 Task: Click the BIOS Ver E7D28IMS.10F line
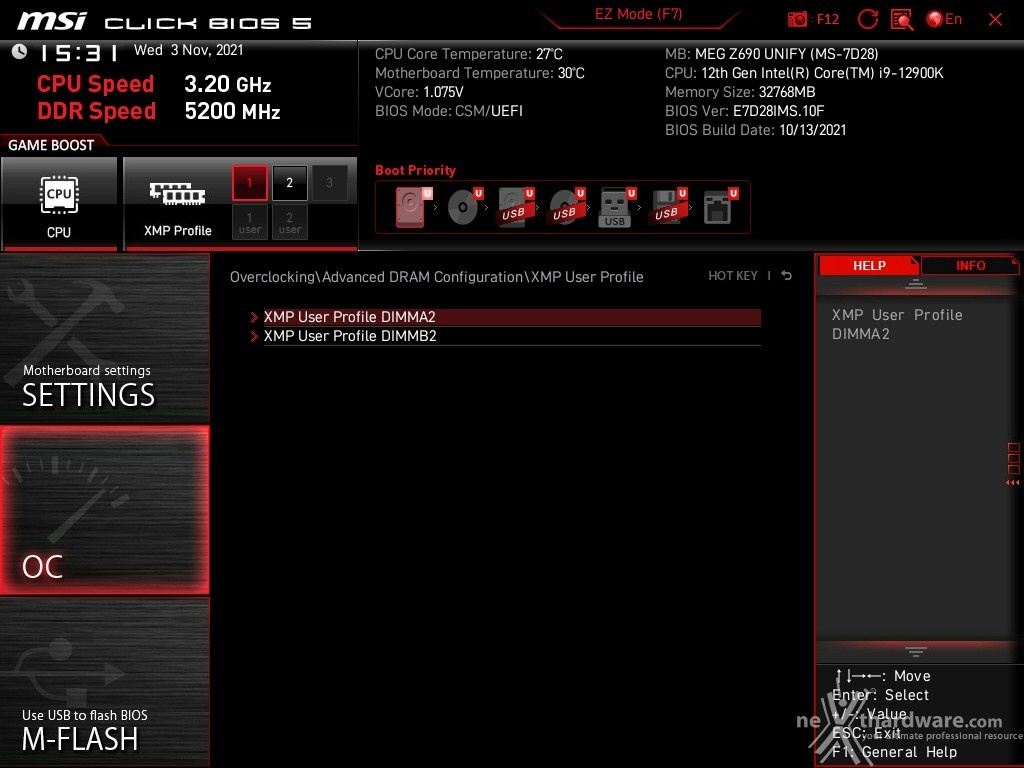pyautogui.click(x=744, y=111)
